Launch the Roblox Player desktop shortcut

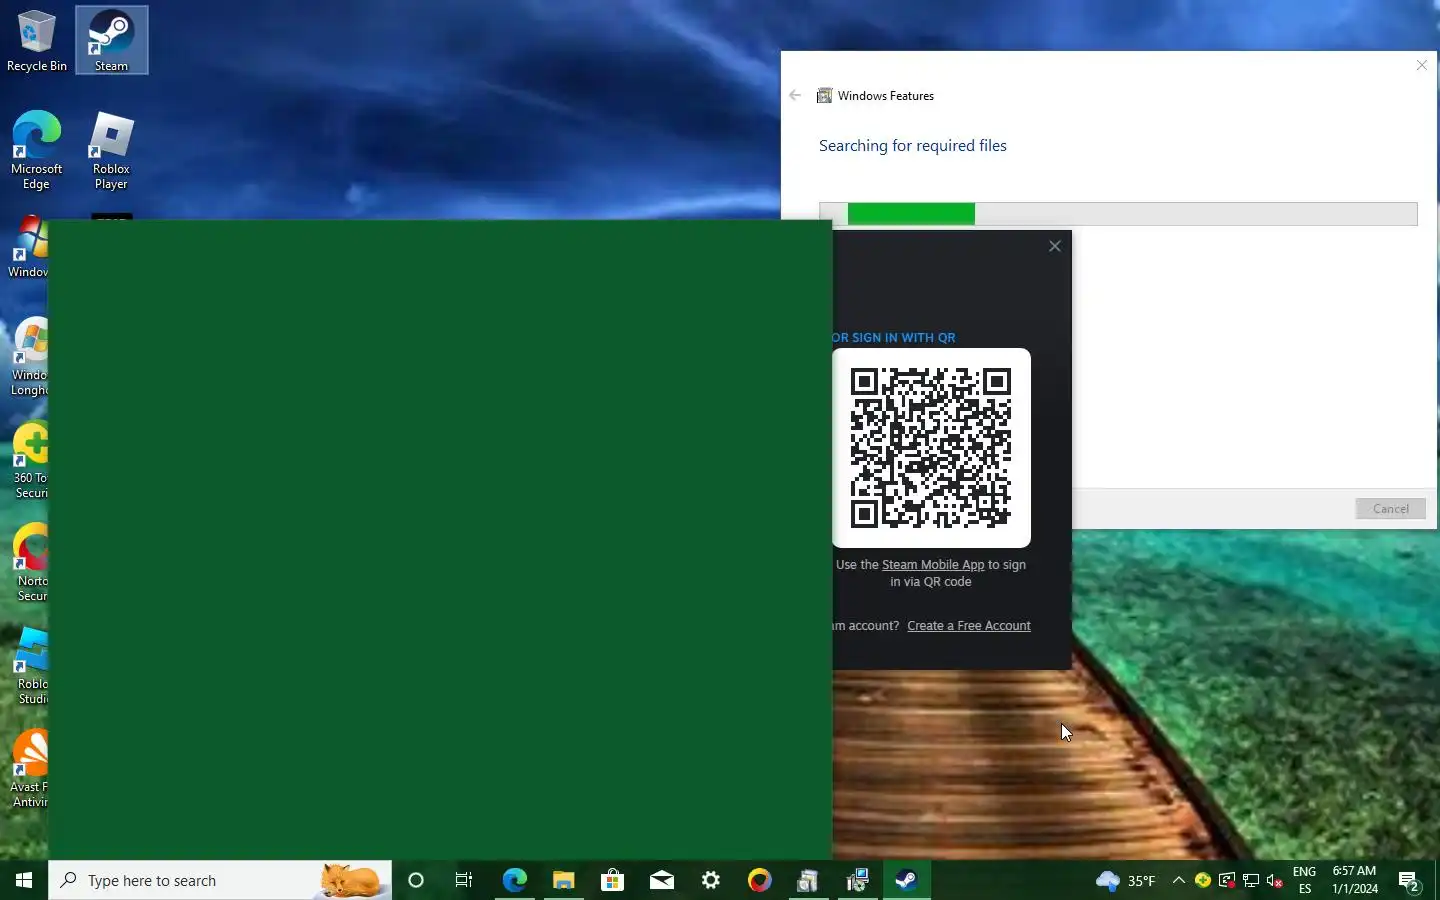click(x=111, y=150)
